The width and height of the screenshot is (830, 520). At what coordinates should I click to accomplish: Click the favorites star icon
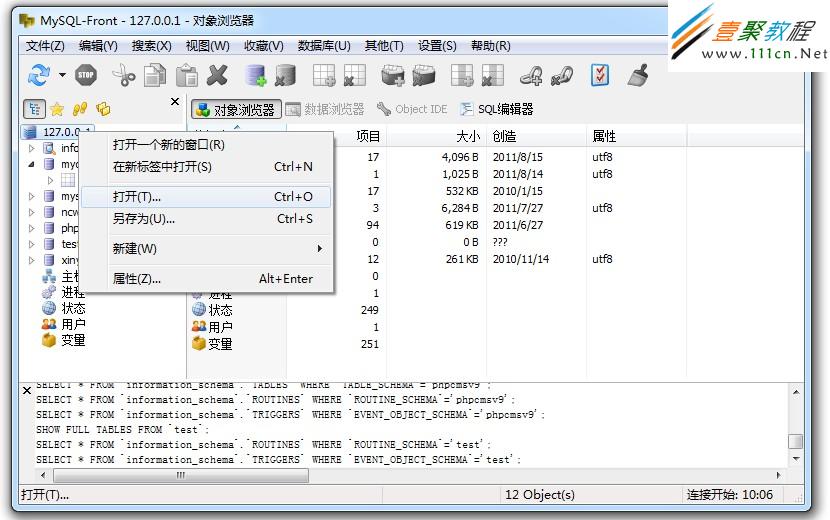pyautogui.click(x=57, y=109)
